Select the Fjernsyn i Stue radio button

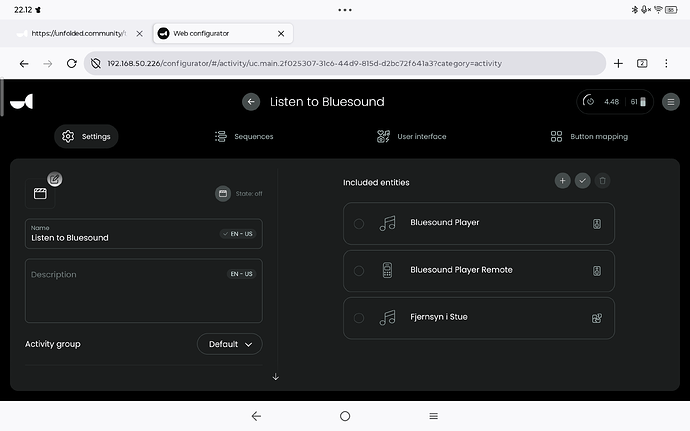click(x=359, y=318)
